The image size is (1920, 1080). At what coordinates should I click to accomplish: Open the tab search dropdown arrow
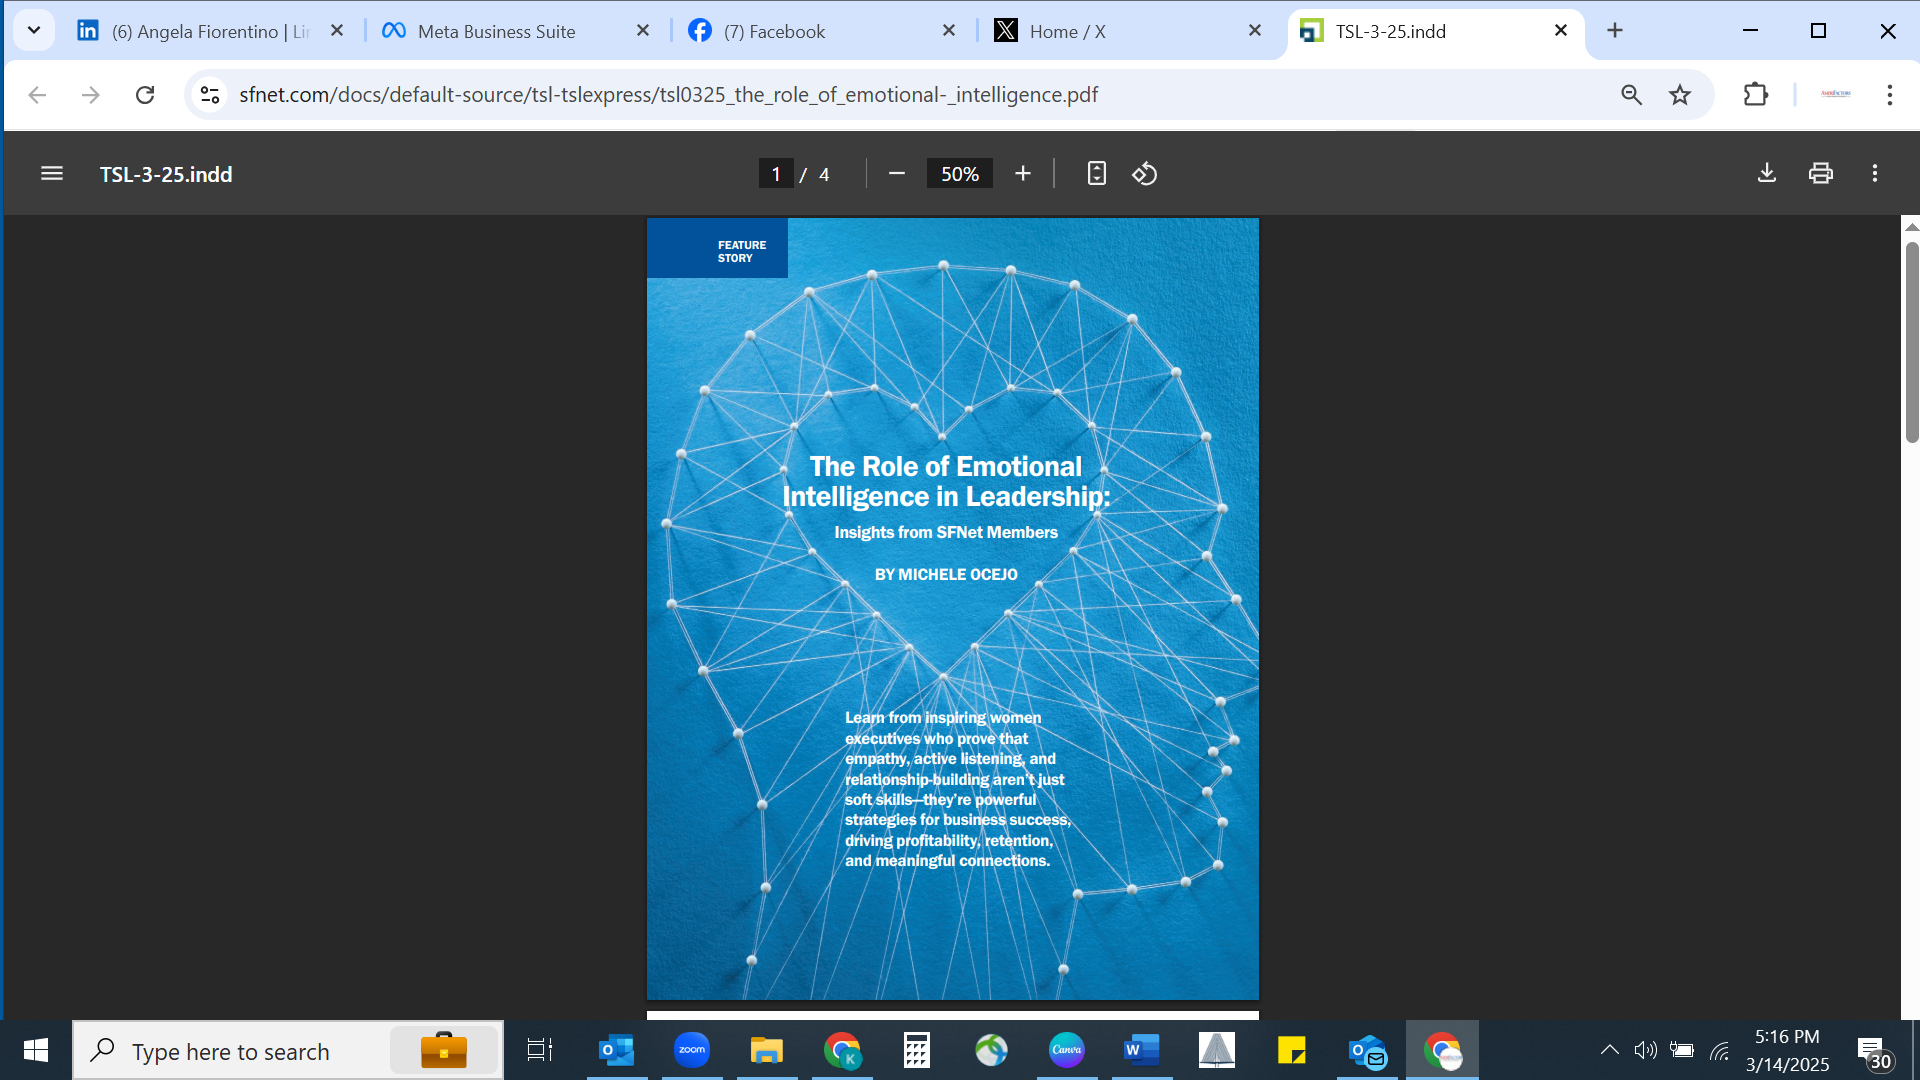coord(34,30)
